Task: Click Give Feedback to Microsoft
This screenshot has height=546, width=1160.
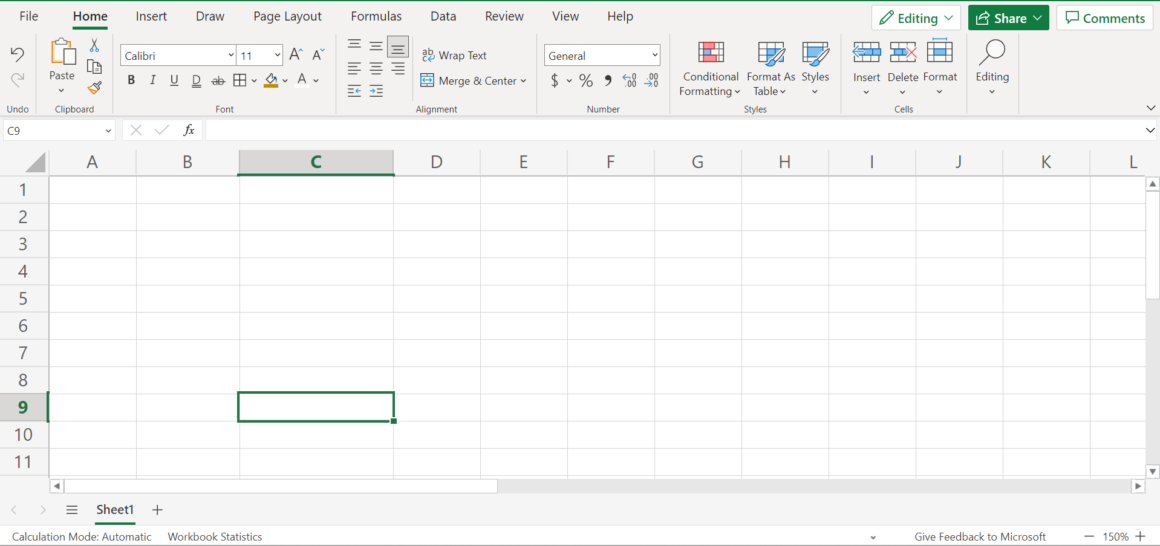Action: 980,537
